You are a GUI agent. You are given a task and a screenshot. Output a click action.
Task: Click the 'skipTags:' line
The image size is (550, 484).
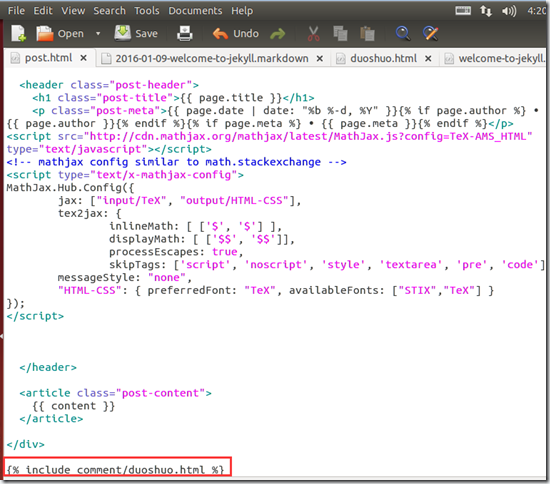point(327,264)
